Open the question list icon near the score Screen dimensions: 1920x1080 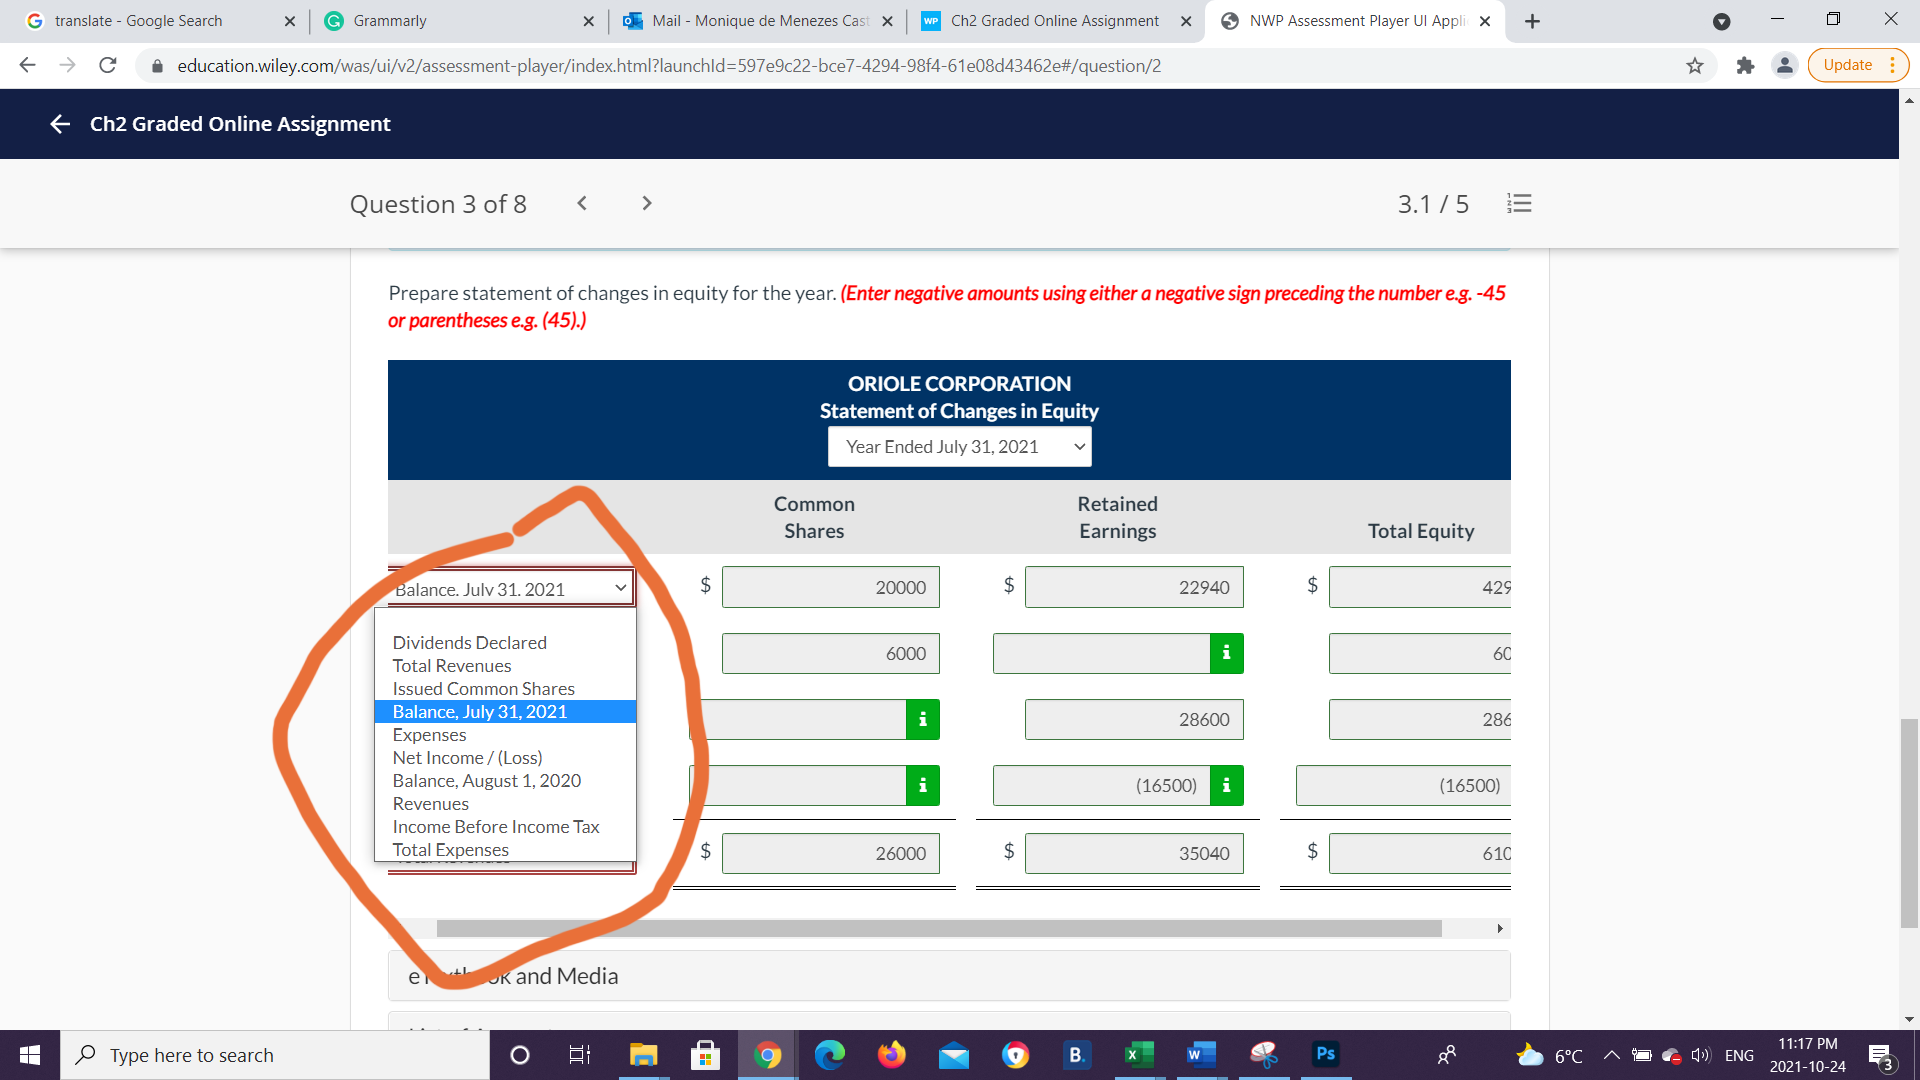coord(1519,204)
